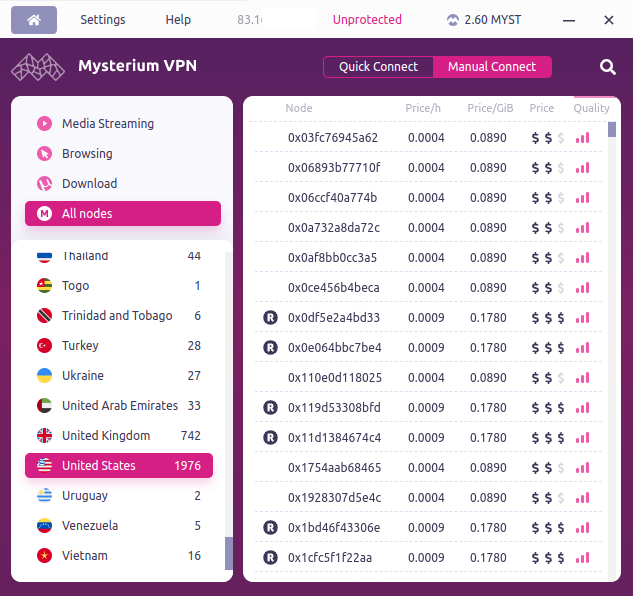Select node 0x03fc76945a62
Screen dimensions: 633x596
pos(333,138)
